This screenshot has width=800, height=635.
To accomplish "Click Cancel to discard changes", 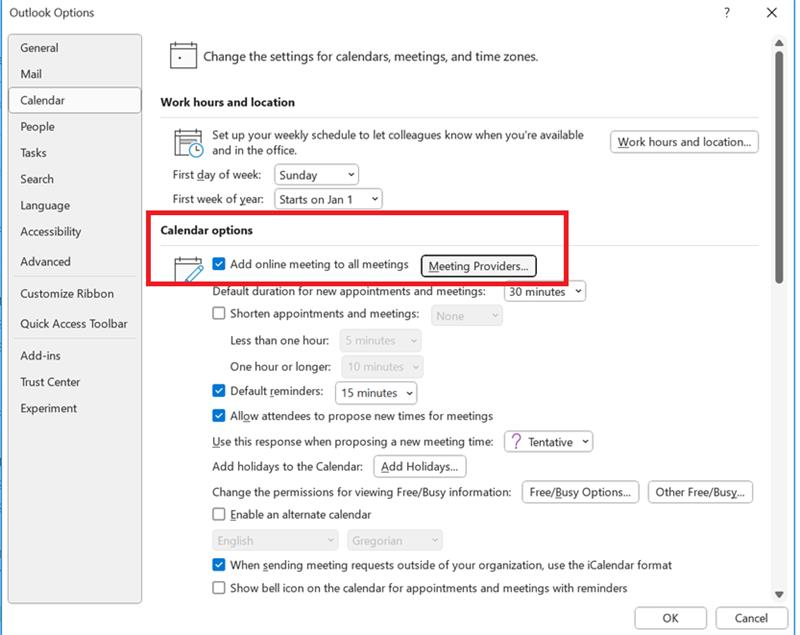I will click(x=751, y=618).
